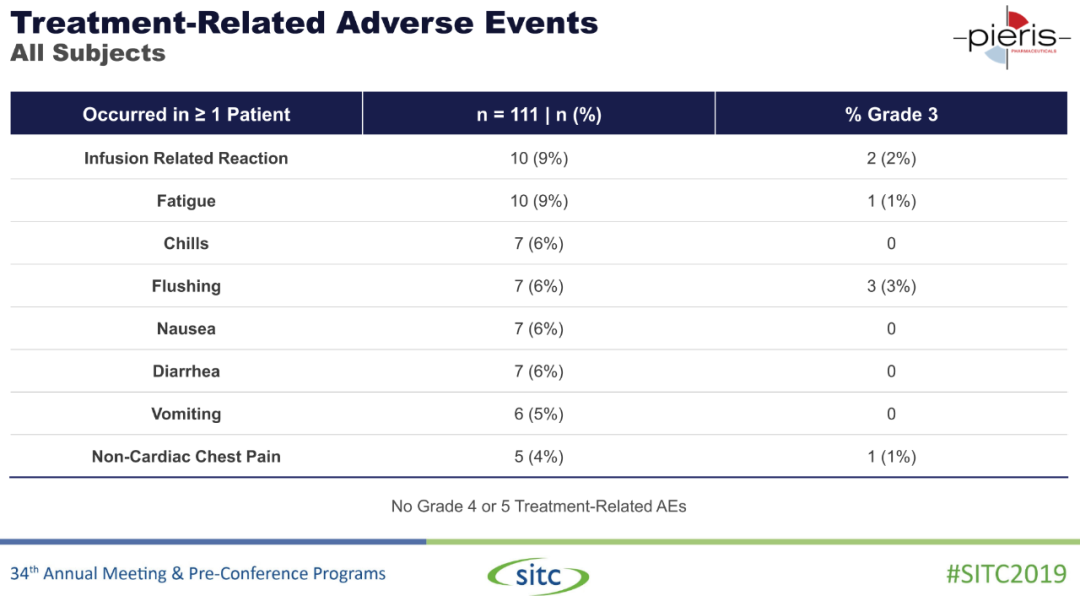The image size is (1080, 596).
Task: Click the Chills row label
Action: tap(186, 243)
